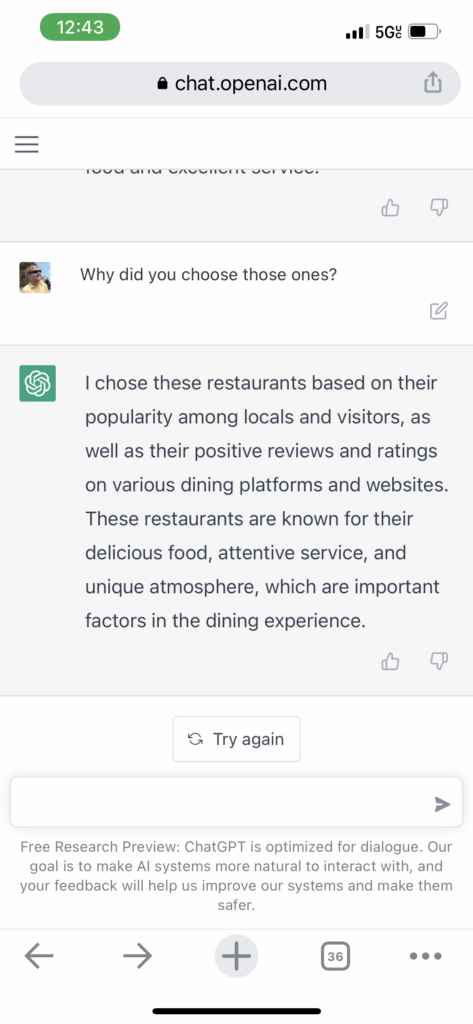473x1024 pixels.
Task: Thumbs up the restaurant explanation response
Action: (390, 662)
